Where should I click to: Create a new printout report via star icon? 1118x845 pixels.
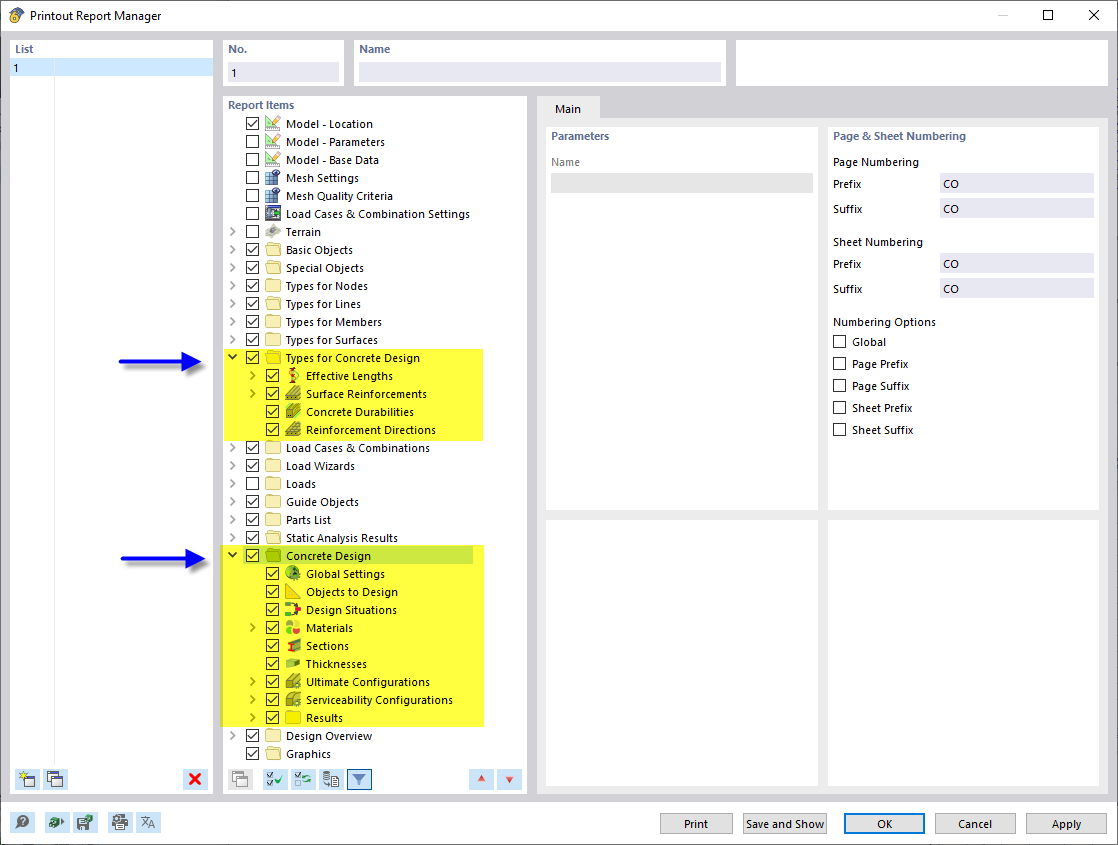pos(26,779)
